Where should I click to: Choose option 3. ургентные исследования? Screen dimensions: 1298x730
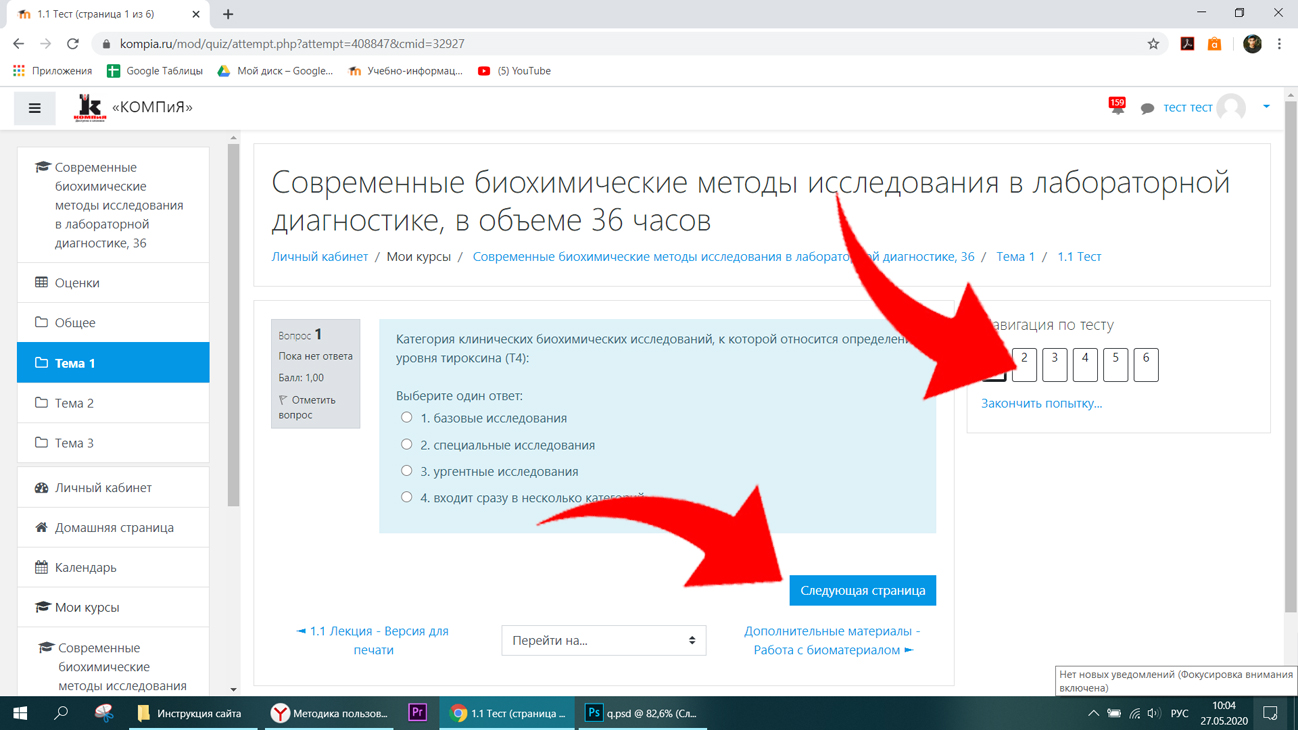tap(406, 471)
